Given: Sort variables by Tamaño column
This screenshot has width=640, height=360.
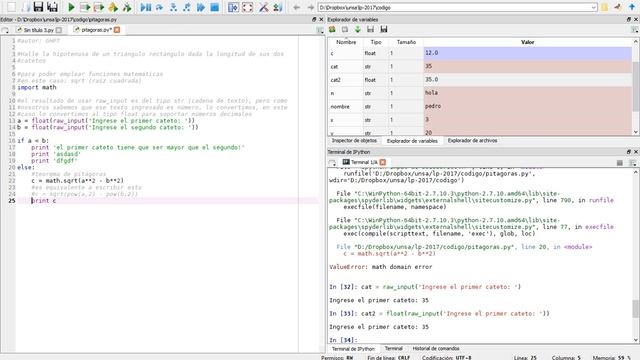Looking at the screenshot, I should 406,42.
